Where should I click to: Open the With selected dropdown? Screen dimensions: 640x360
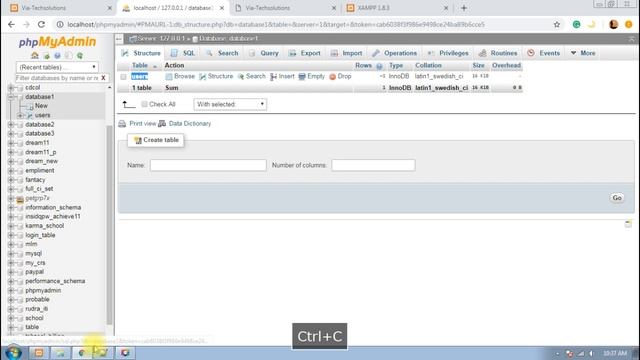pos(230,104)
